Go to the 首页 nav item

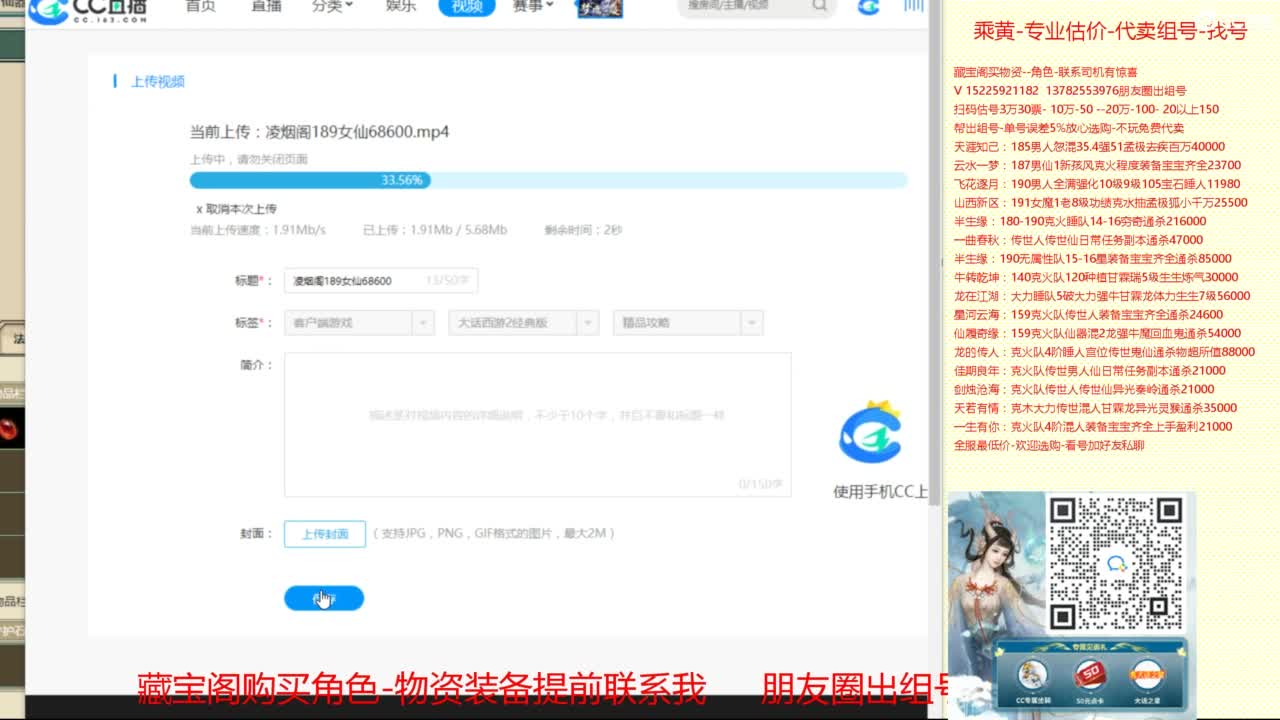(200, 6)
